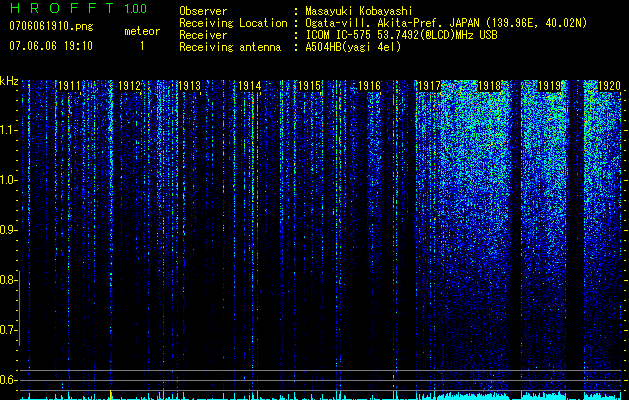Click the 1.0.0 version number

click(135, 8)
